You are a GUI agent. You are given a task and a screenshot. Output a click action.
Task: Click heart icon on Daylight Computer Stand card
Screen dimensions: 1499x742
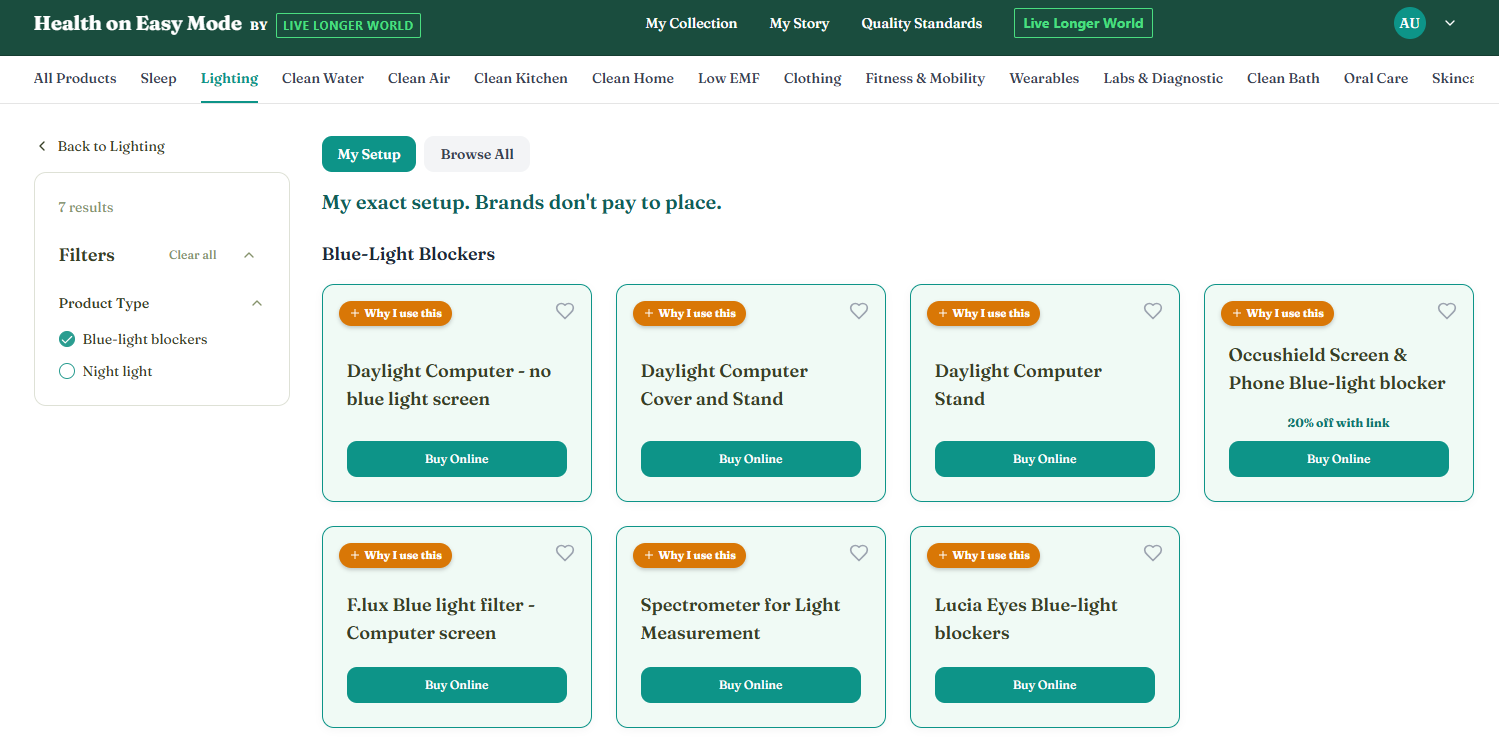[x=1153, y=311]
